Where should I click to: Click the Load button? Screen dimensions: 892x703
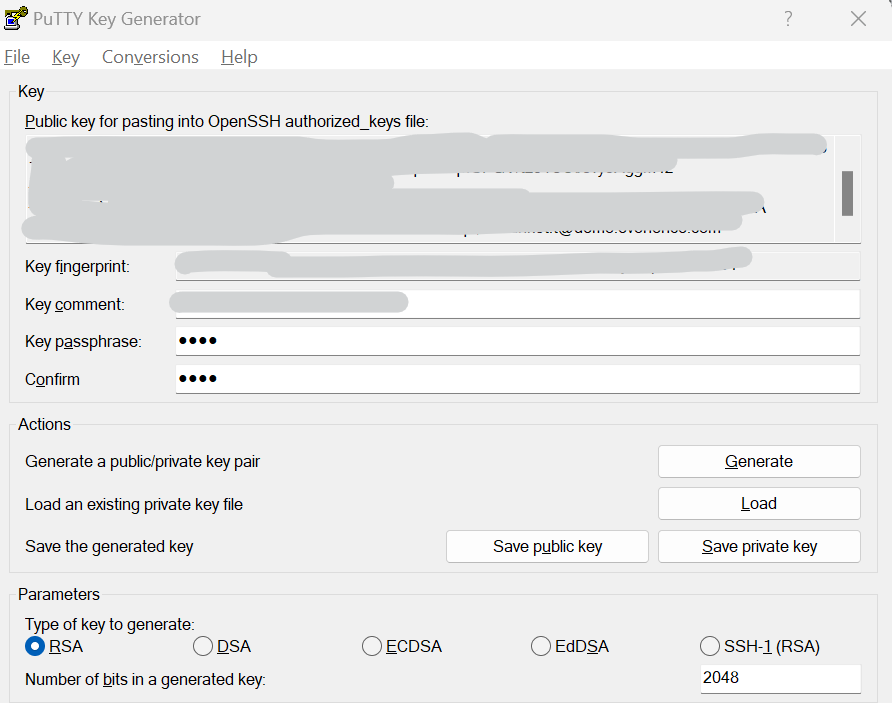coord(758,503)
